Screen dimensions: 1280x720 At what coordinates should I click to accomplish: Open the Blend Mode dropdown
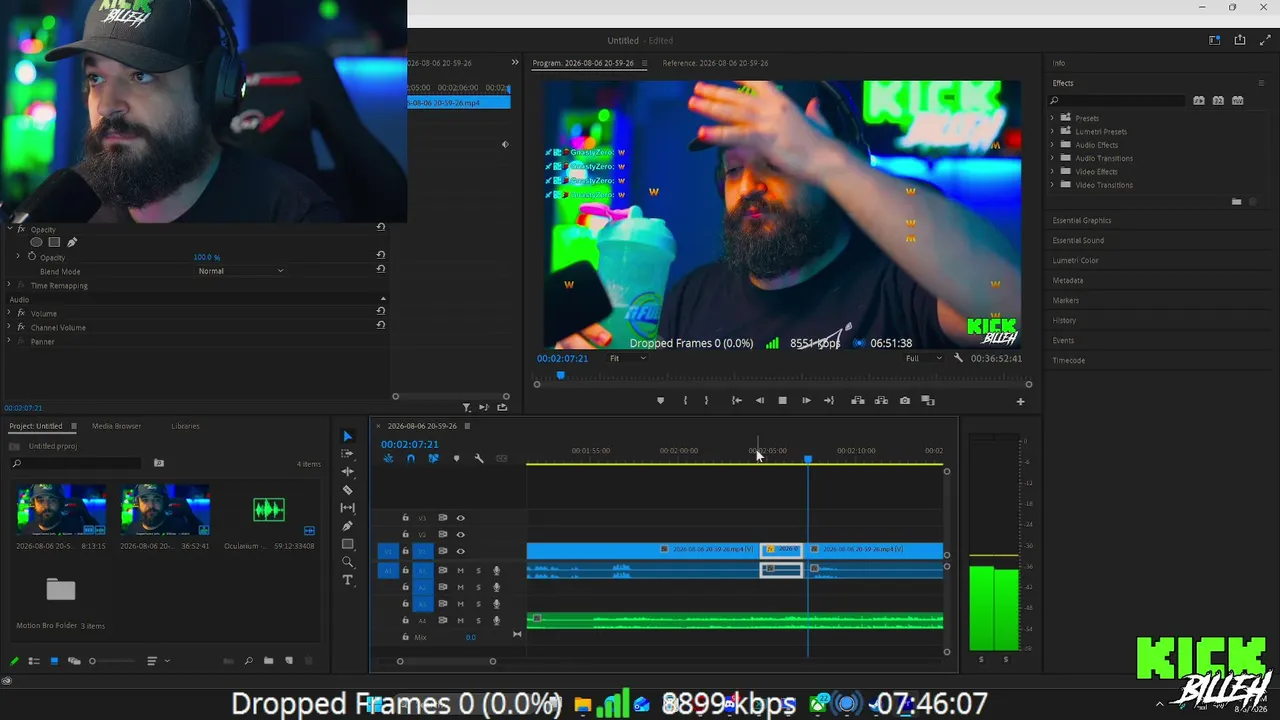240,271
